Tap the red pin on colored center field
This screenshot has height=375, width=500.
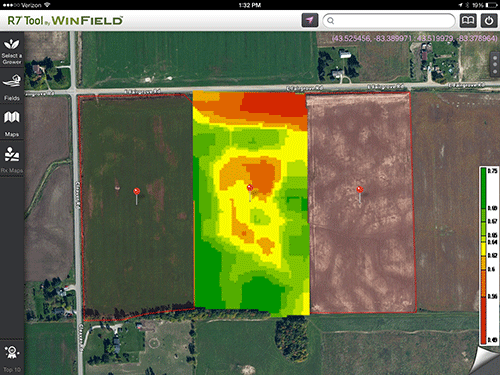250,192
